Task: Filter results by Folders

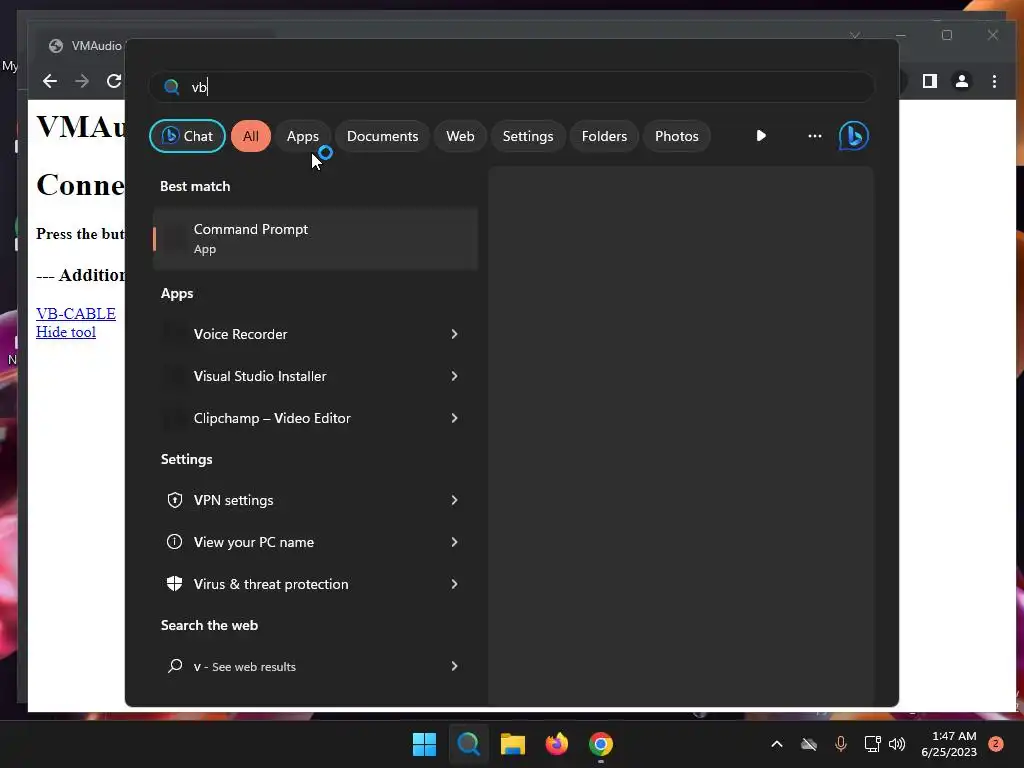Action: tap(604, 136)
